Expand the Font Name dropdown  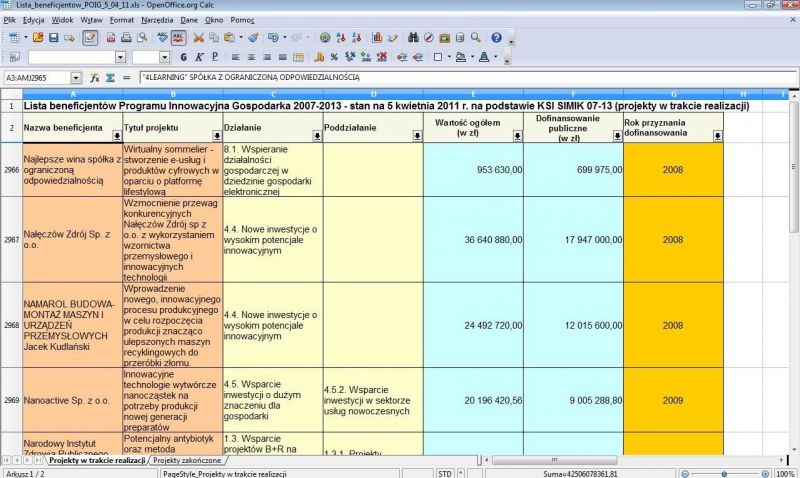pos(120,57)
